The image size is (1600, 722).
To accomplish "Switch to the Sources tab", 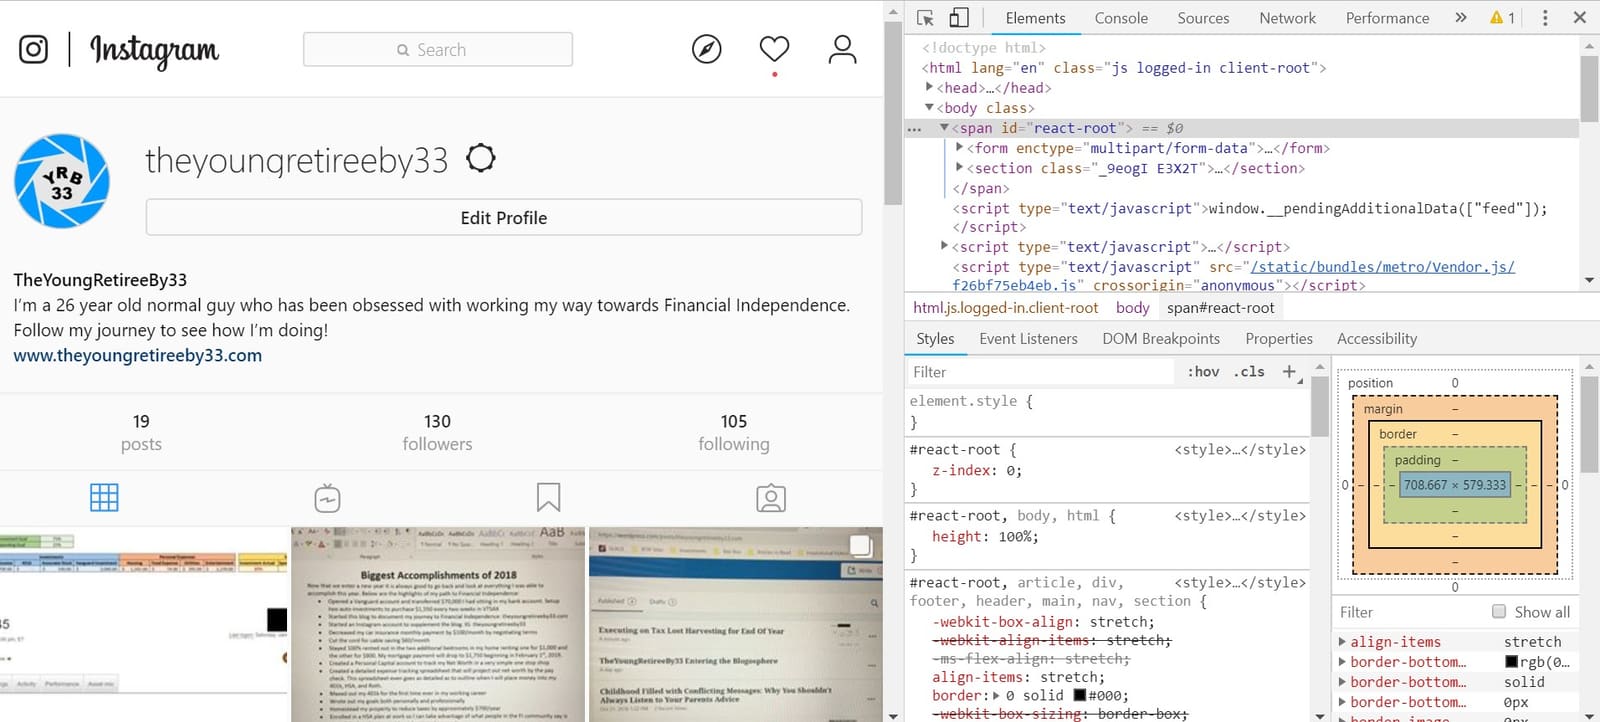I will point(1203,18).
